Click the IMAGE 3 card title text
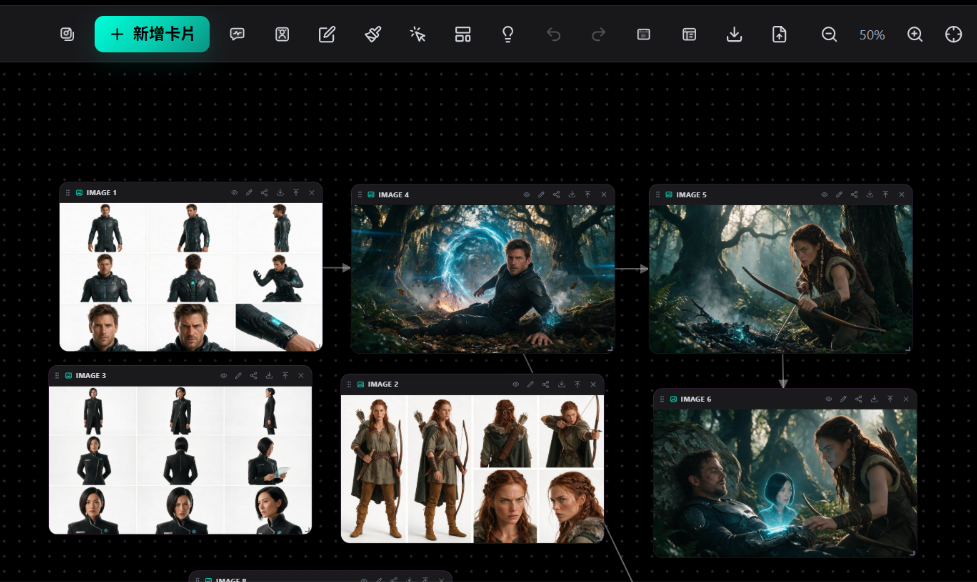 pos(91,375)
